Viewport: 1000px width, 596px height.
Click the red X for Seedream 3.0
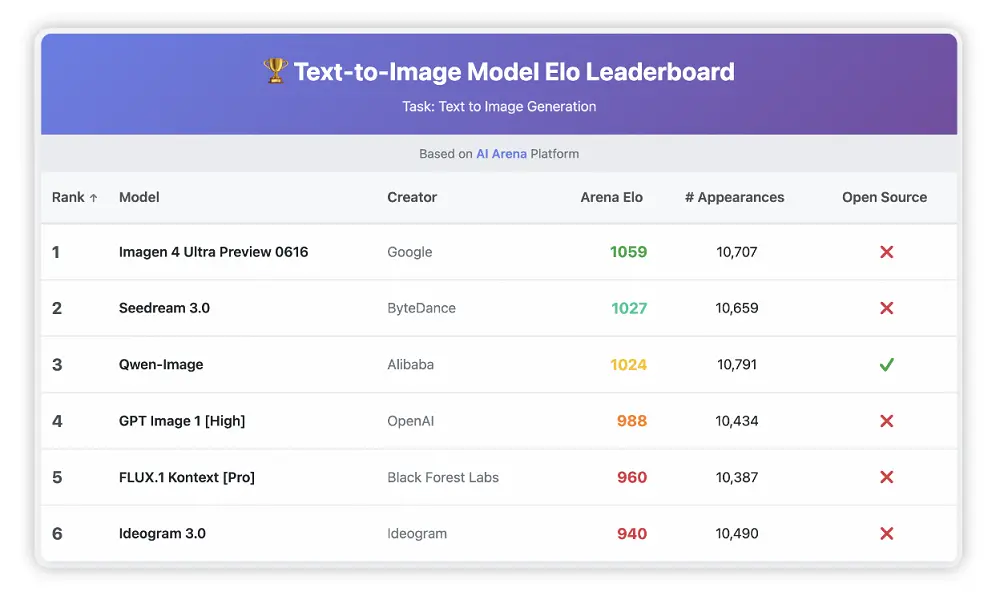886,308
